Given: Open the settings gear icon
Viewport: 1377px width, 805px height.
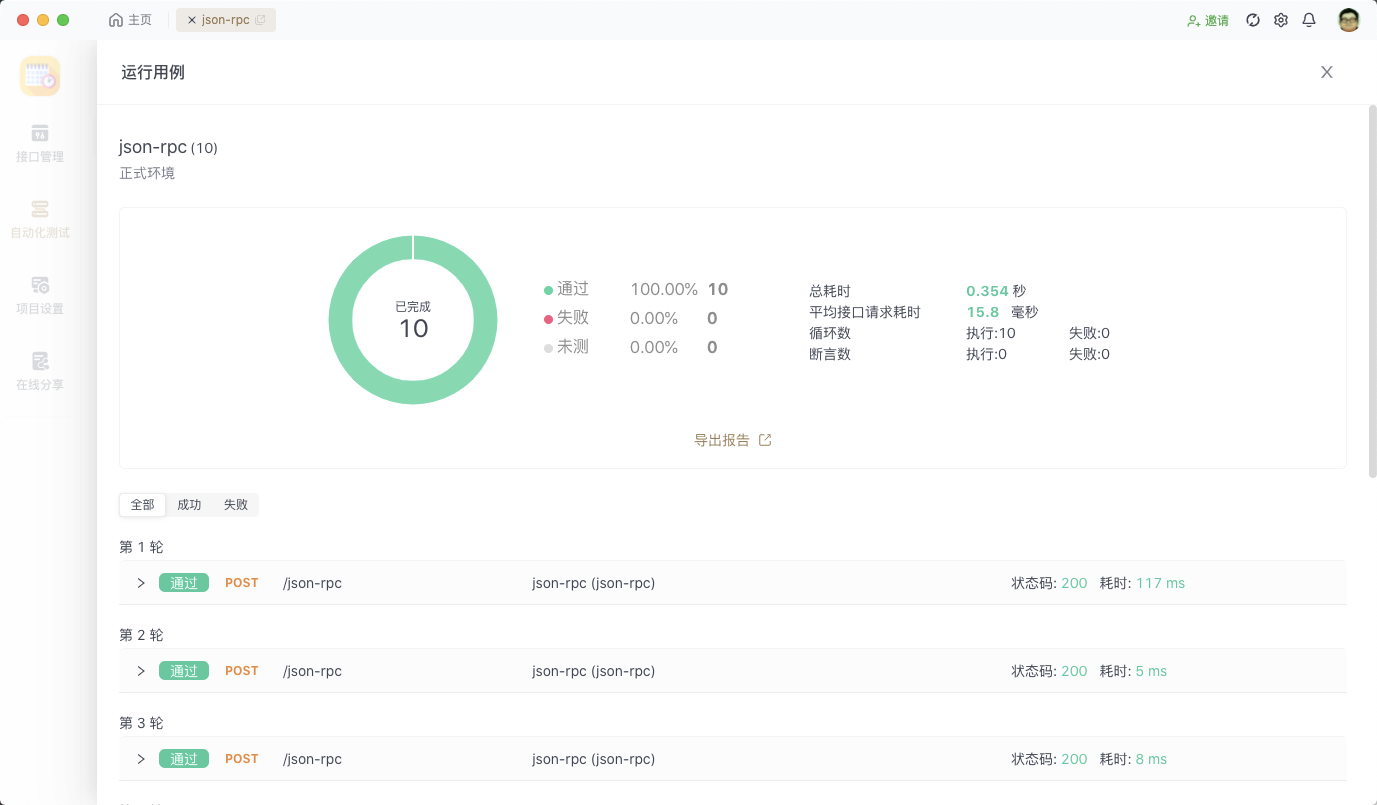Looking at the screenshot, I should 1281,19.
